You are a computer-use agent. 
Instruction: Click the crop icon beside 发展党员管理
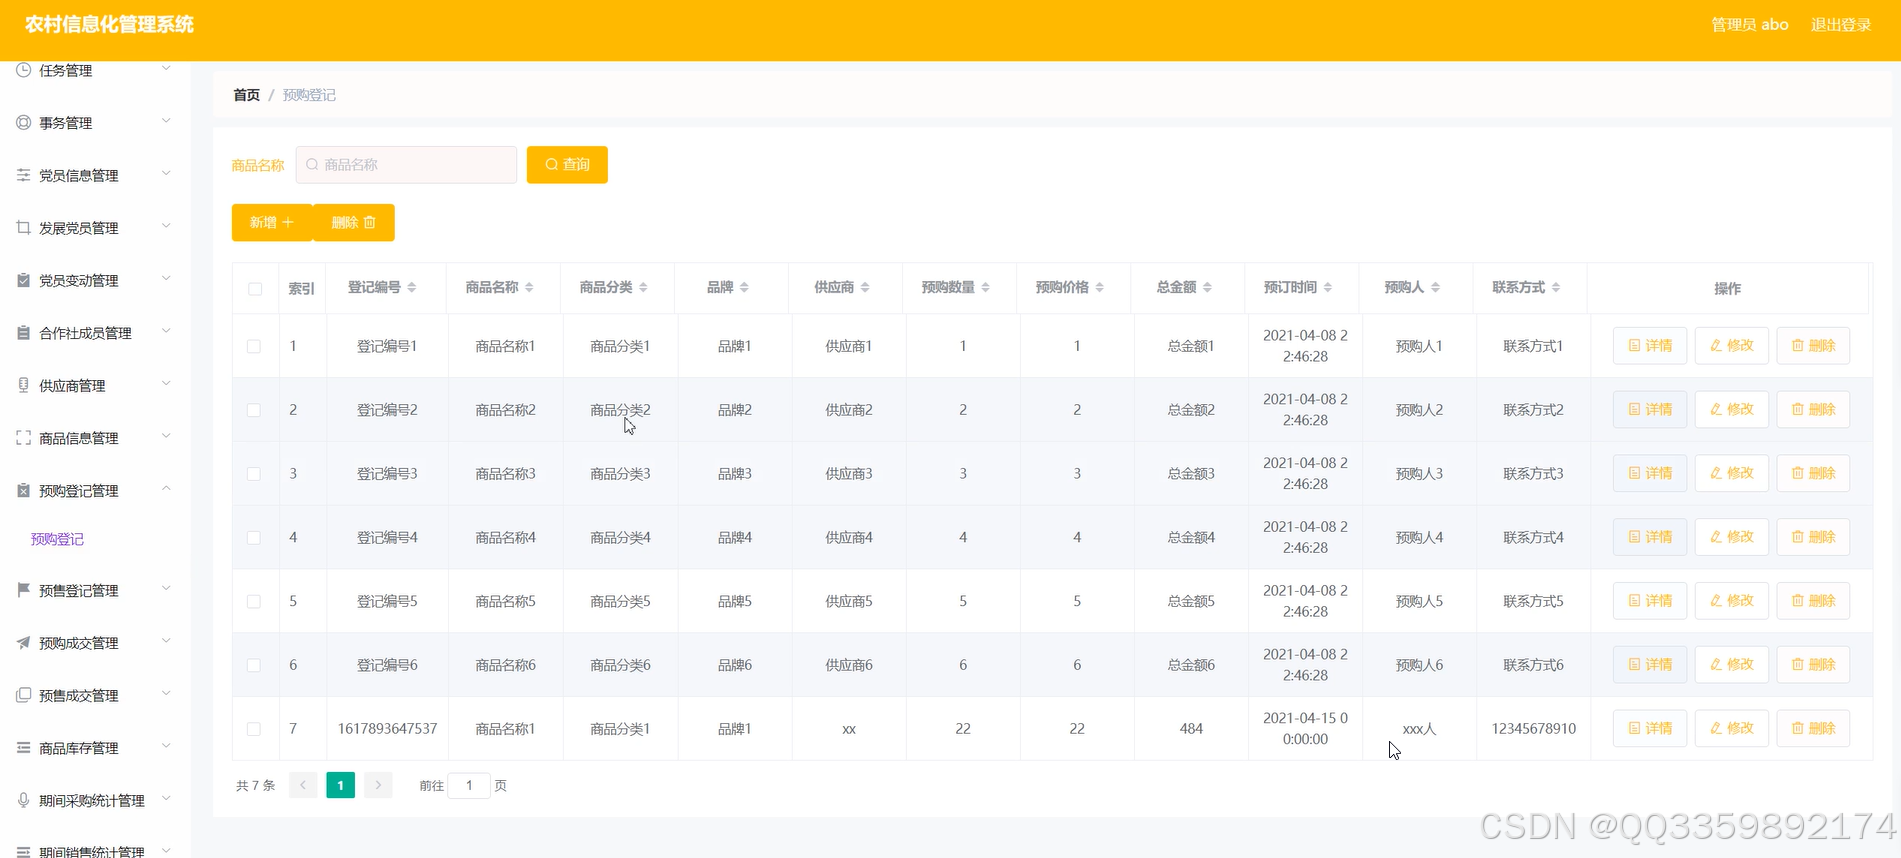[23, 227]
